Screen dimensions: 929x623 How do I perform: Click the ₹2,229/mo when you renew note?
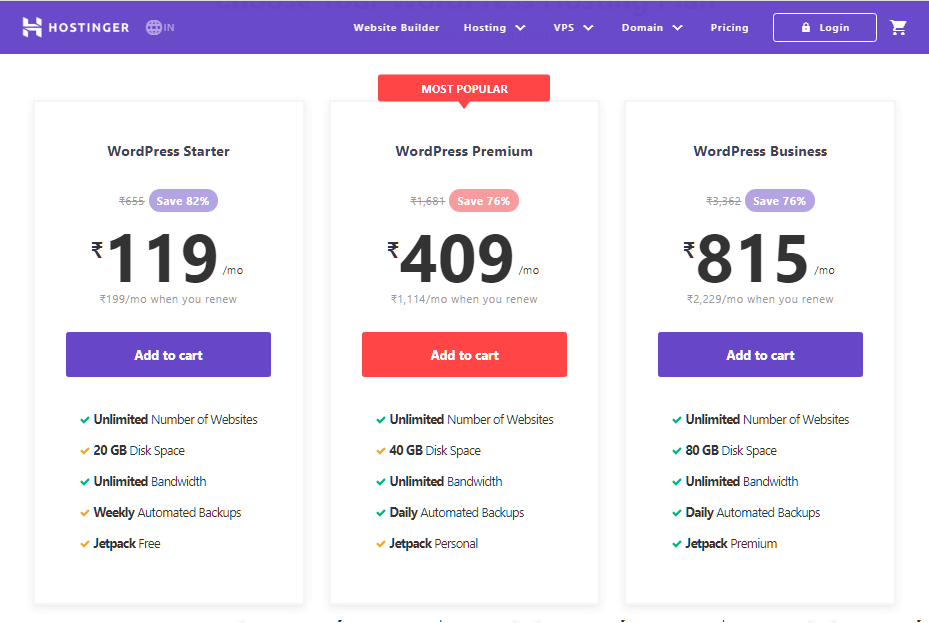760,299
